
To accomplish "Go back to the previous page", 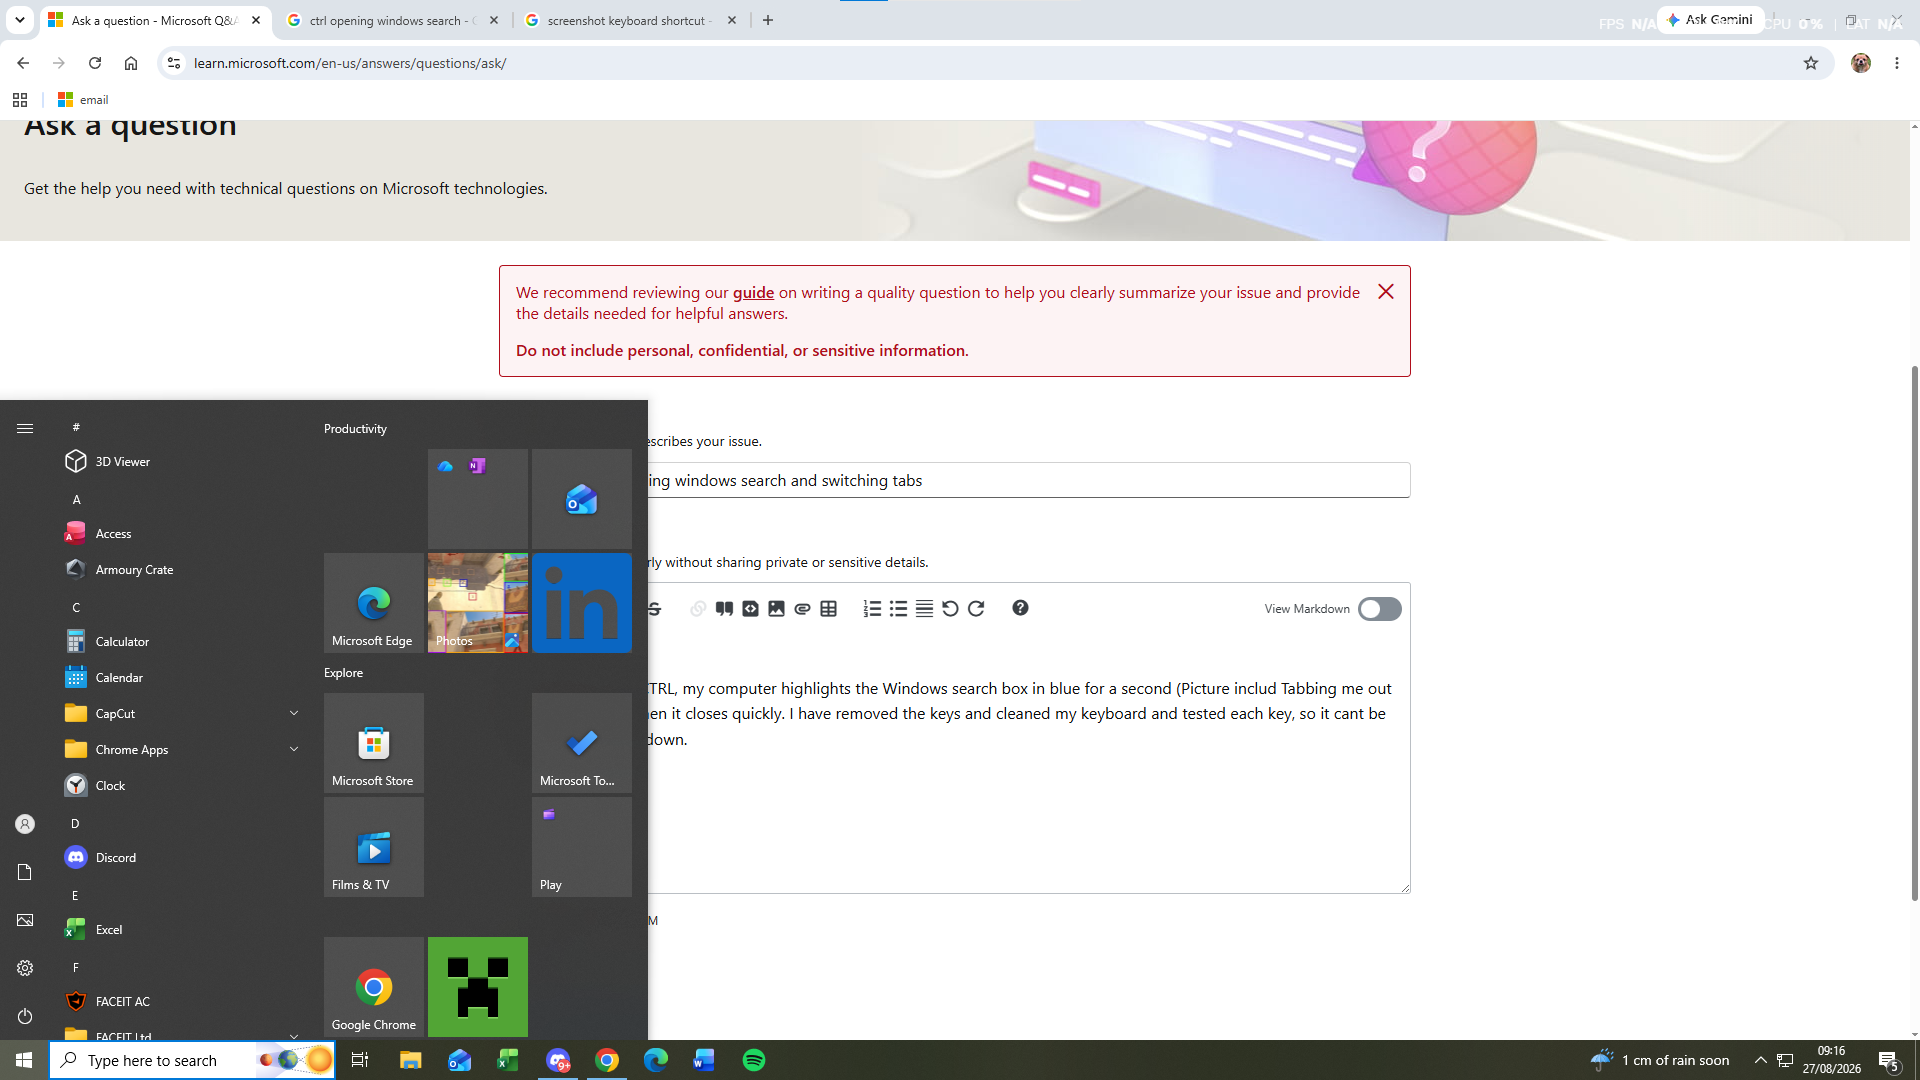I will pos(22,63).
